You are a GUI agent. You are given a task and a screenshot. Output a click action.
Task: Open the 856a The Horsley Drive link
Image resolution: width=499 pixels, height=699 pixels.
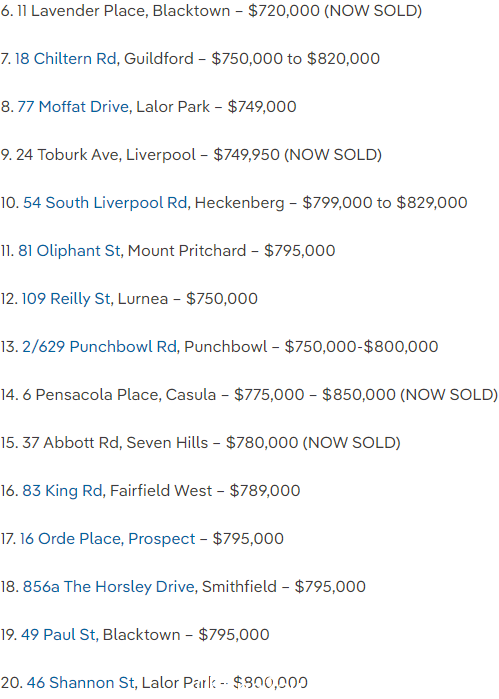click(109, 586)
